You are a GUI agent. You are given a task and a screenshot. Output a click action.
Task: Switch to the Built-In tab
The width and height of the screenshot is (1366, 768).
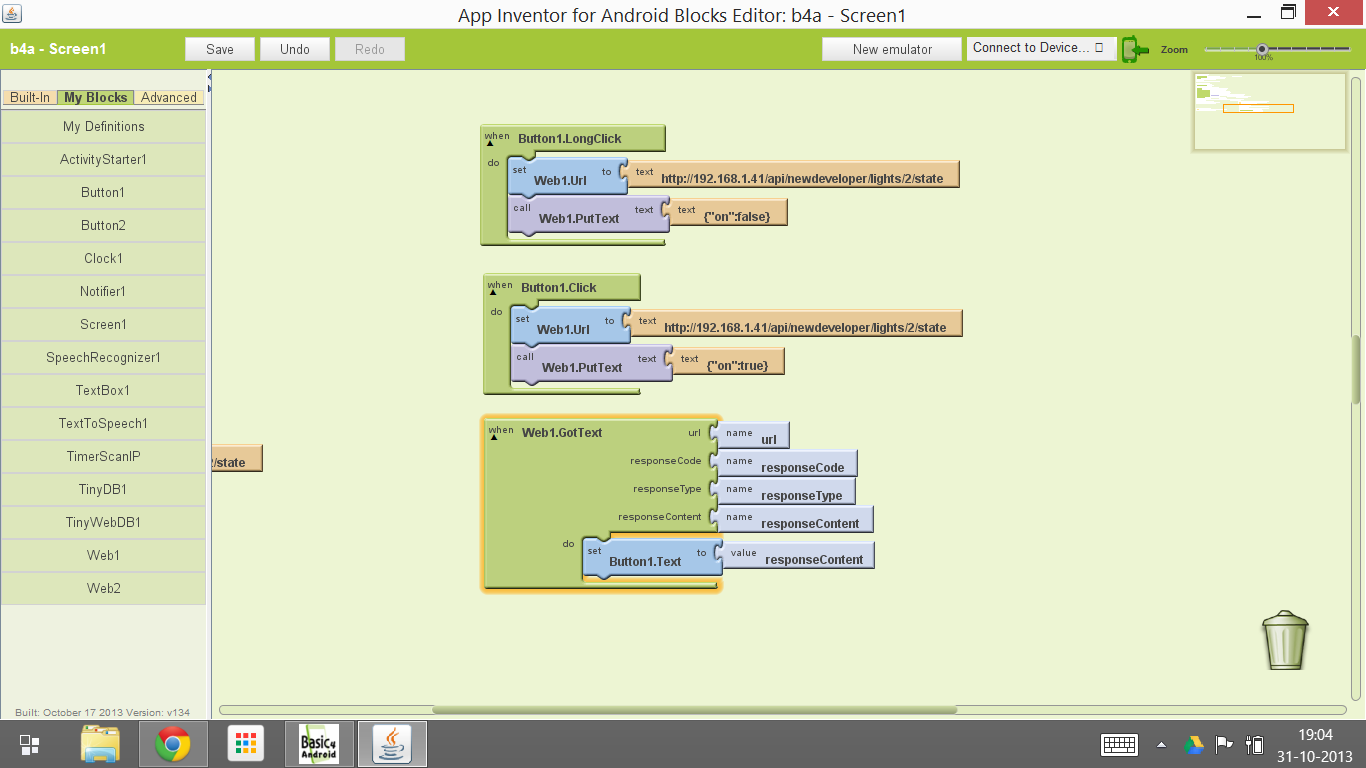[x=30, y=97]
